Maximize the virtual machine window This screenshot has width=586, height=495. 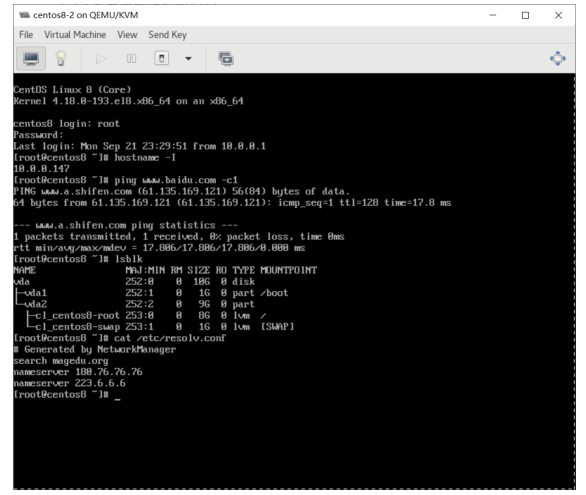525,15
